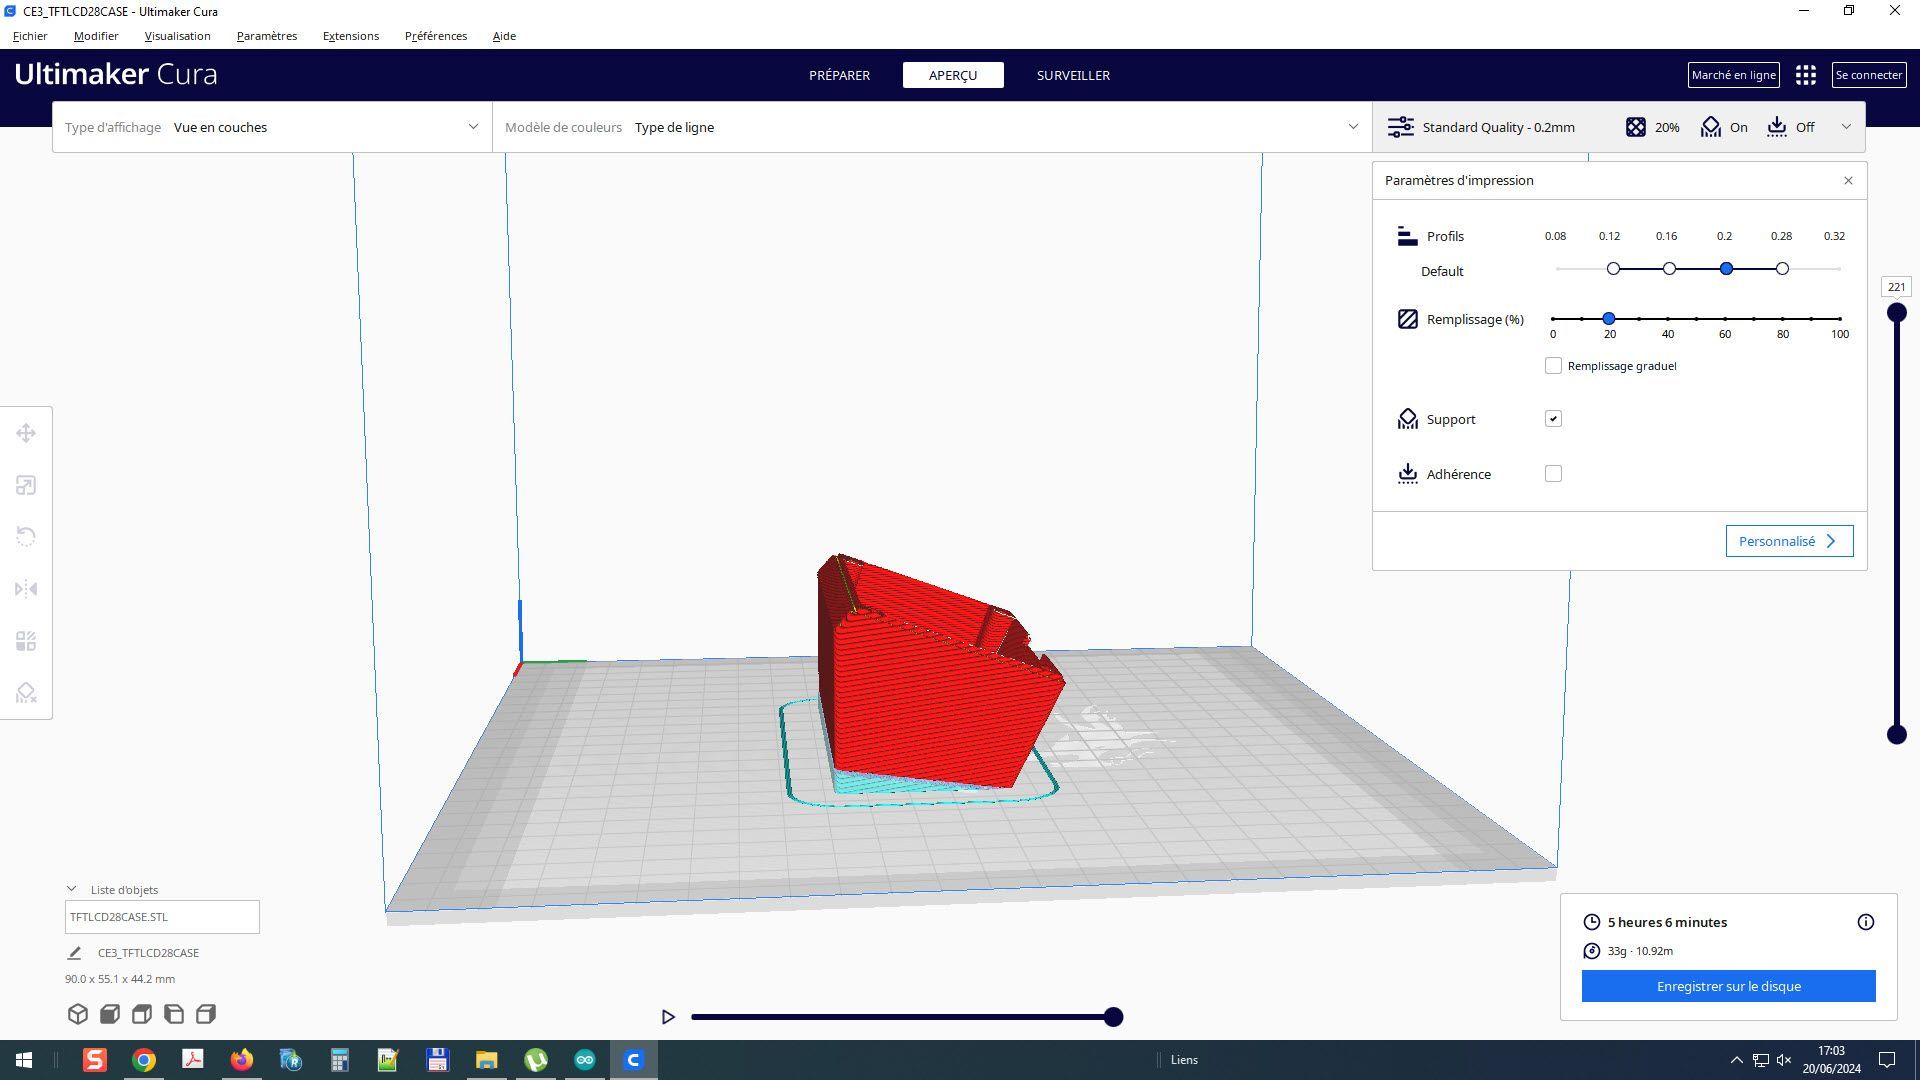
Task: Click Enregistrer sur le disque button
Action: click(1728, 986)
